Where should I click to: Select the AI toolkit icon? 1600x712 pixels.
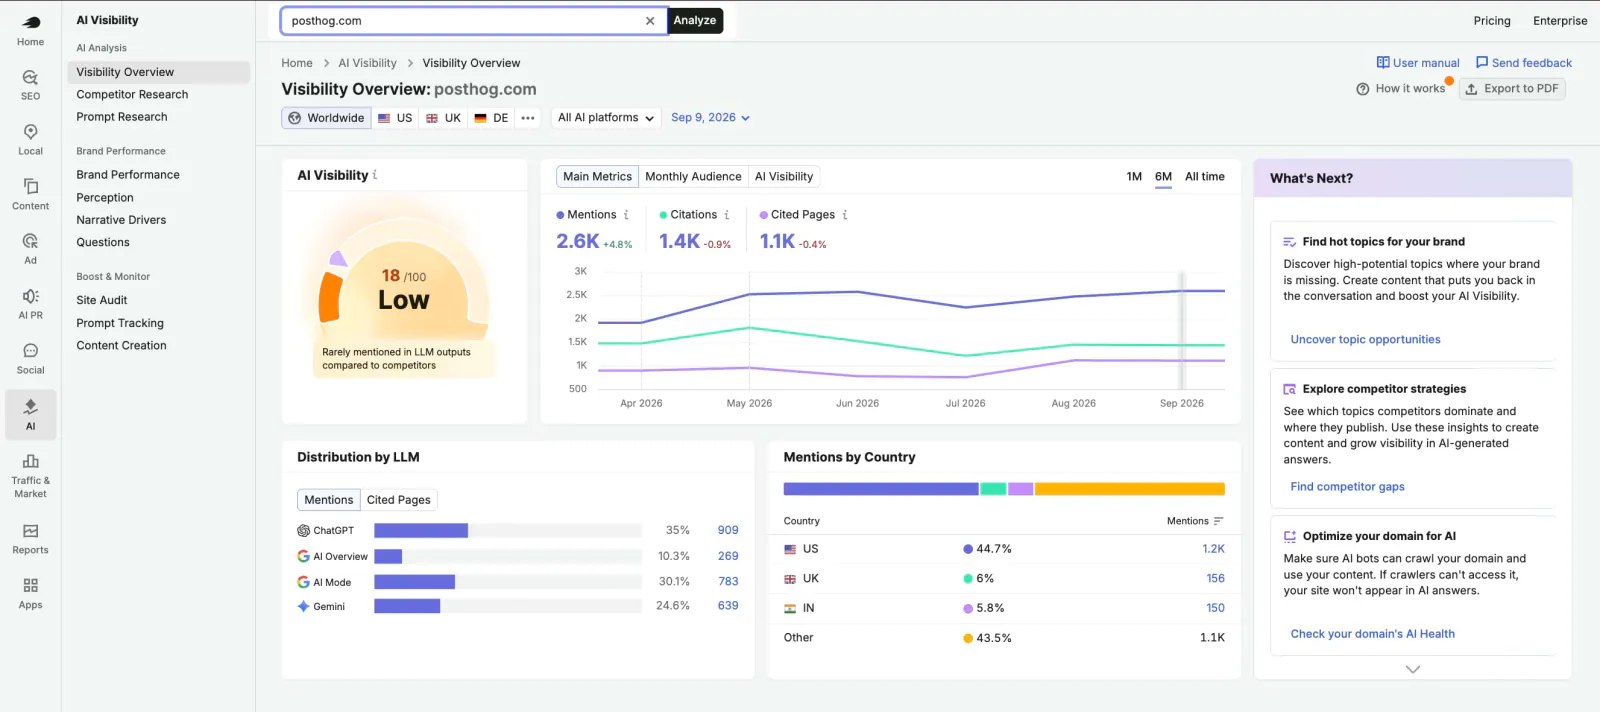click(30, 414)
